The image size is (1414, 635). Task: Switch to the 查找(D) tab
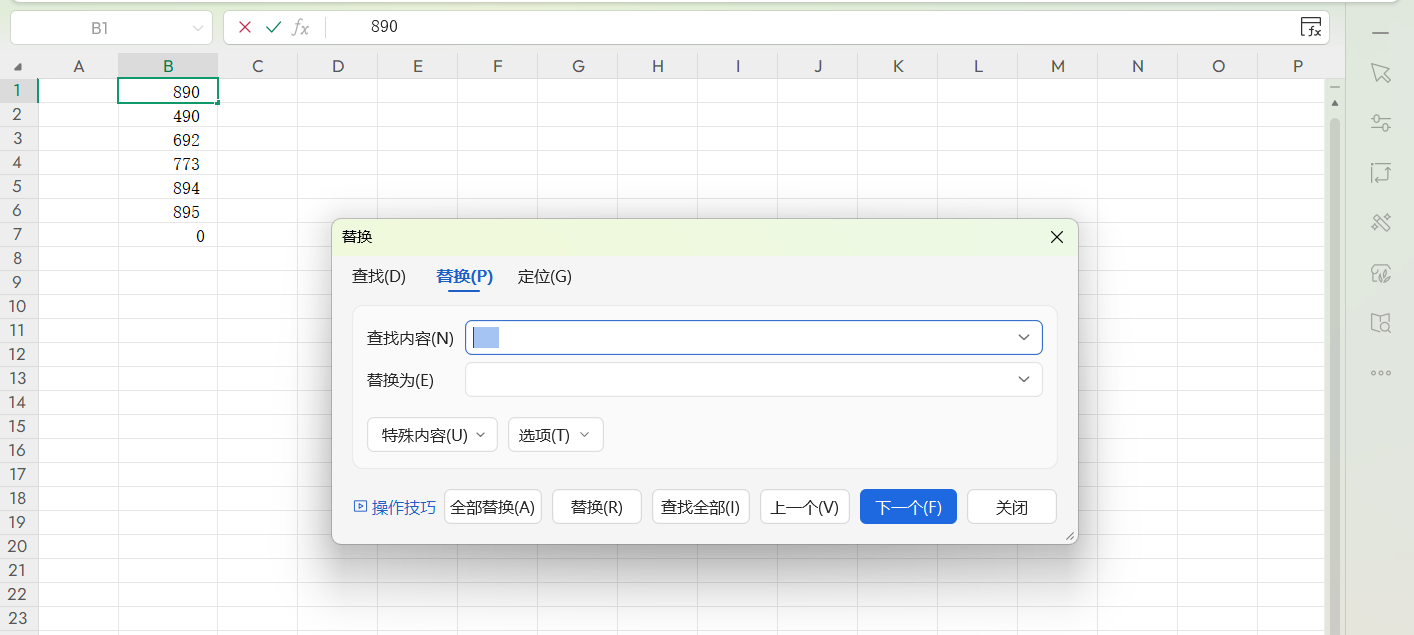point(379,276)
